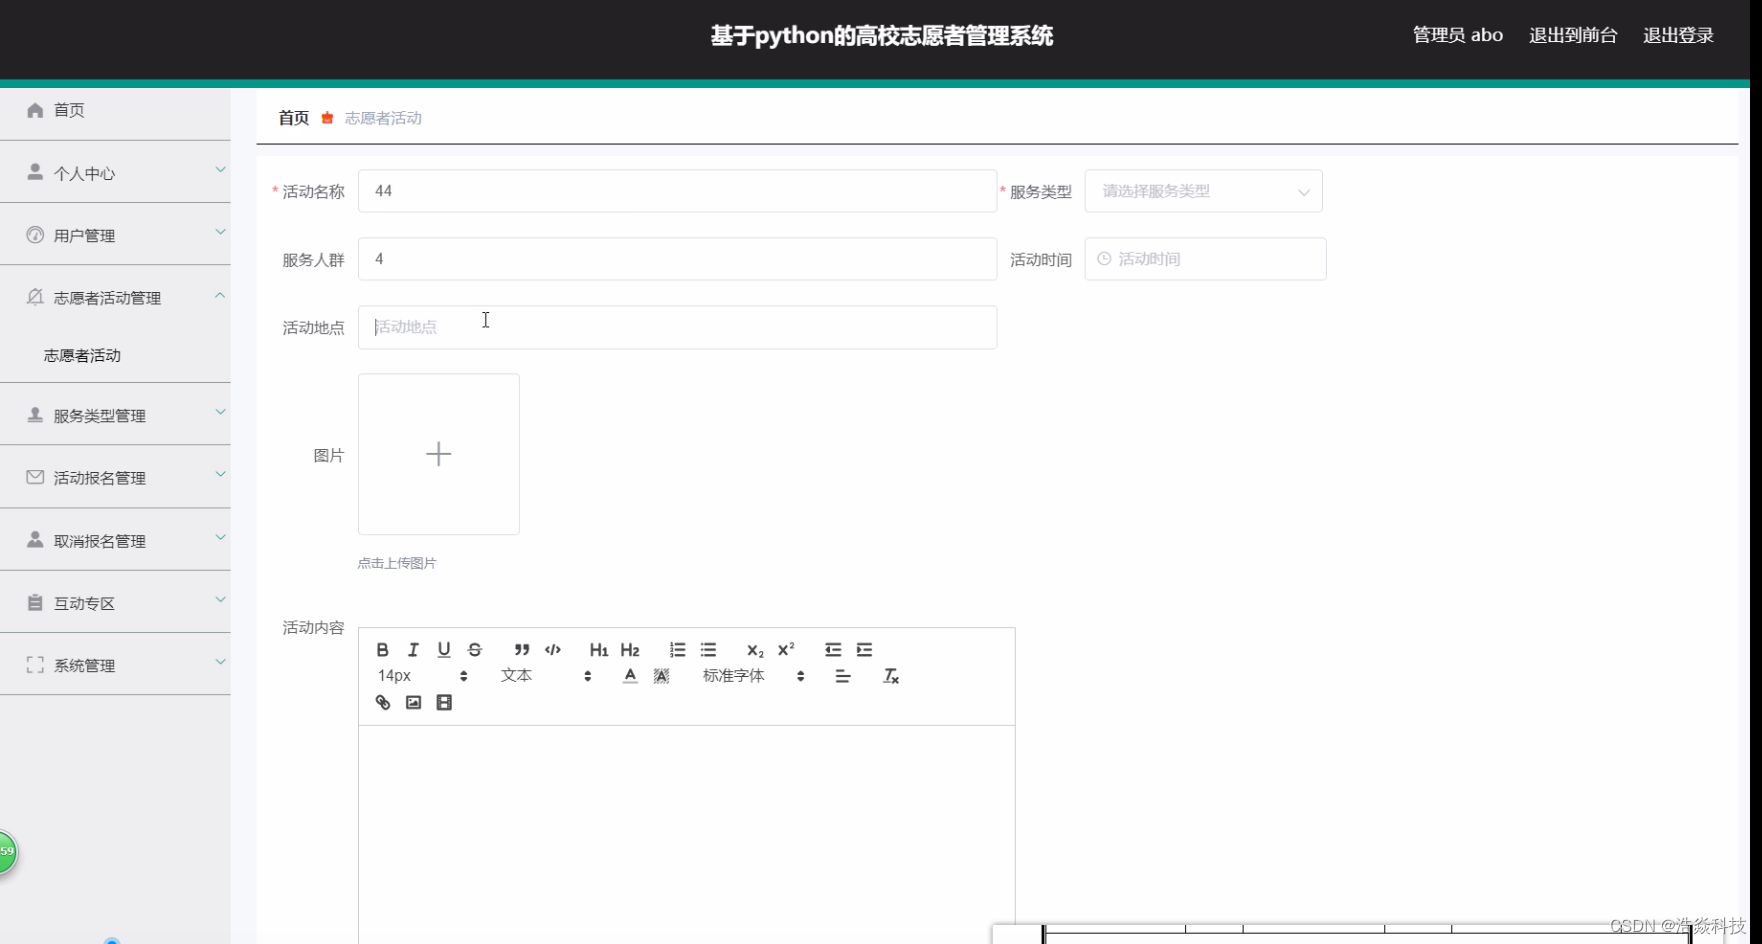Click the 活动时间 date picker field

[1205, 258]
